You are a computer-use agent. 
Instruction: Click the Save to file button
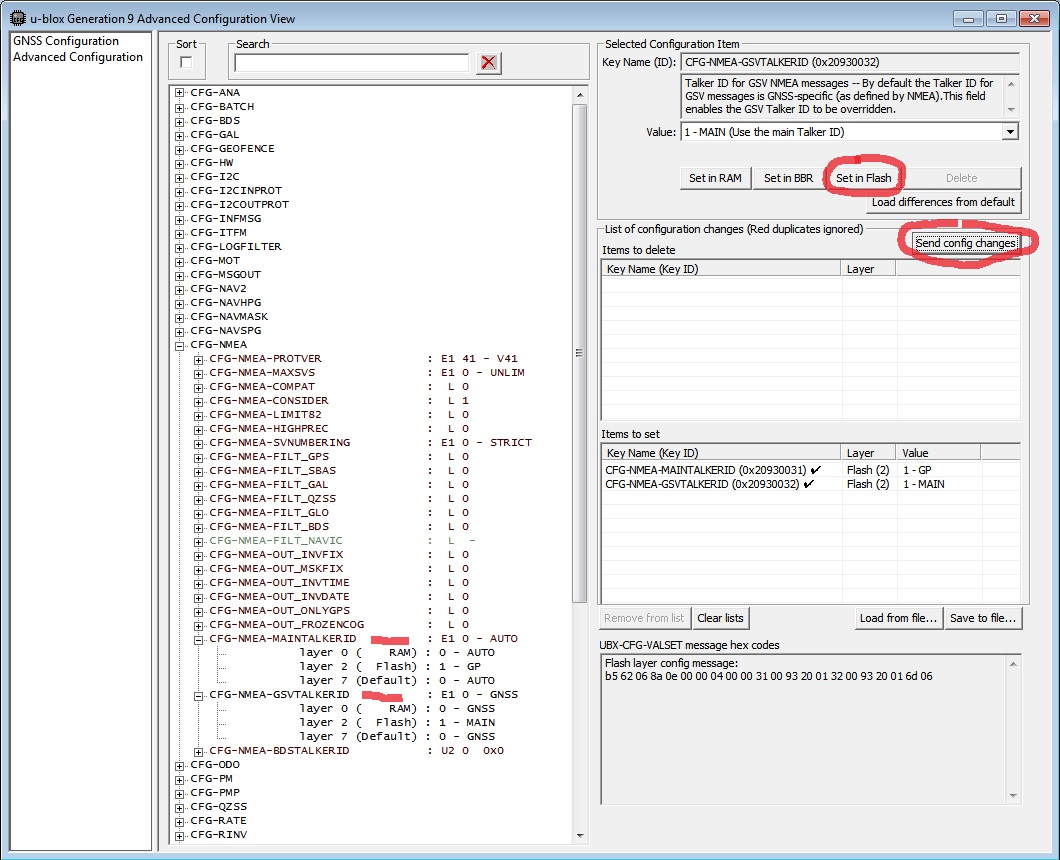(982, 618)
